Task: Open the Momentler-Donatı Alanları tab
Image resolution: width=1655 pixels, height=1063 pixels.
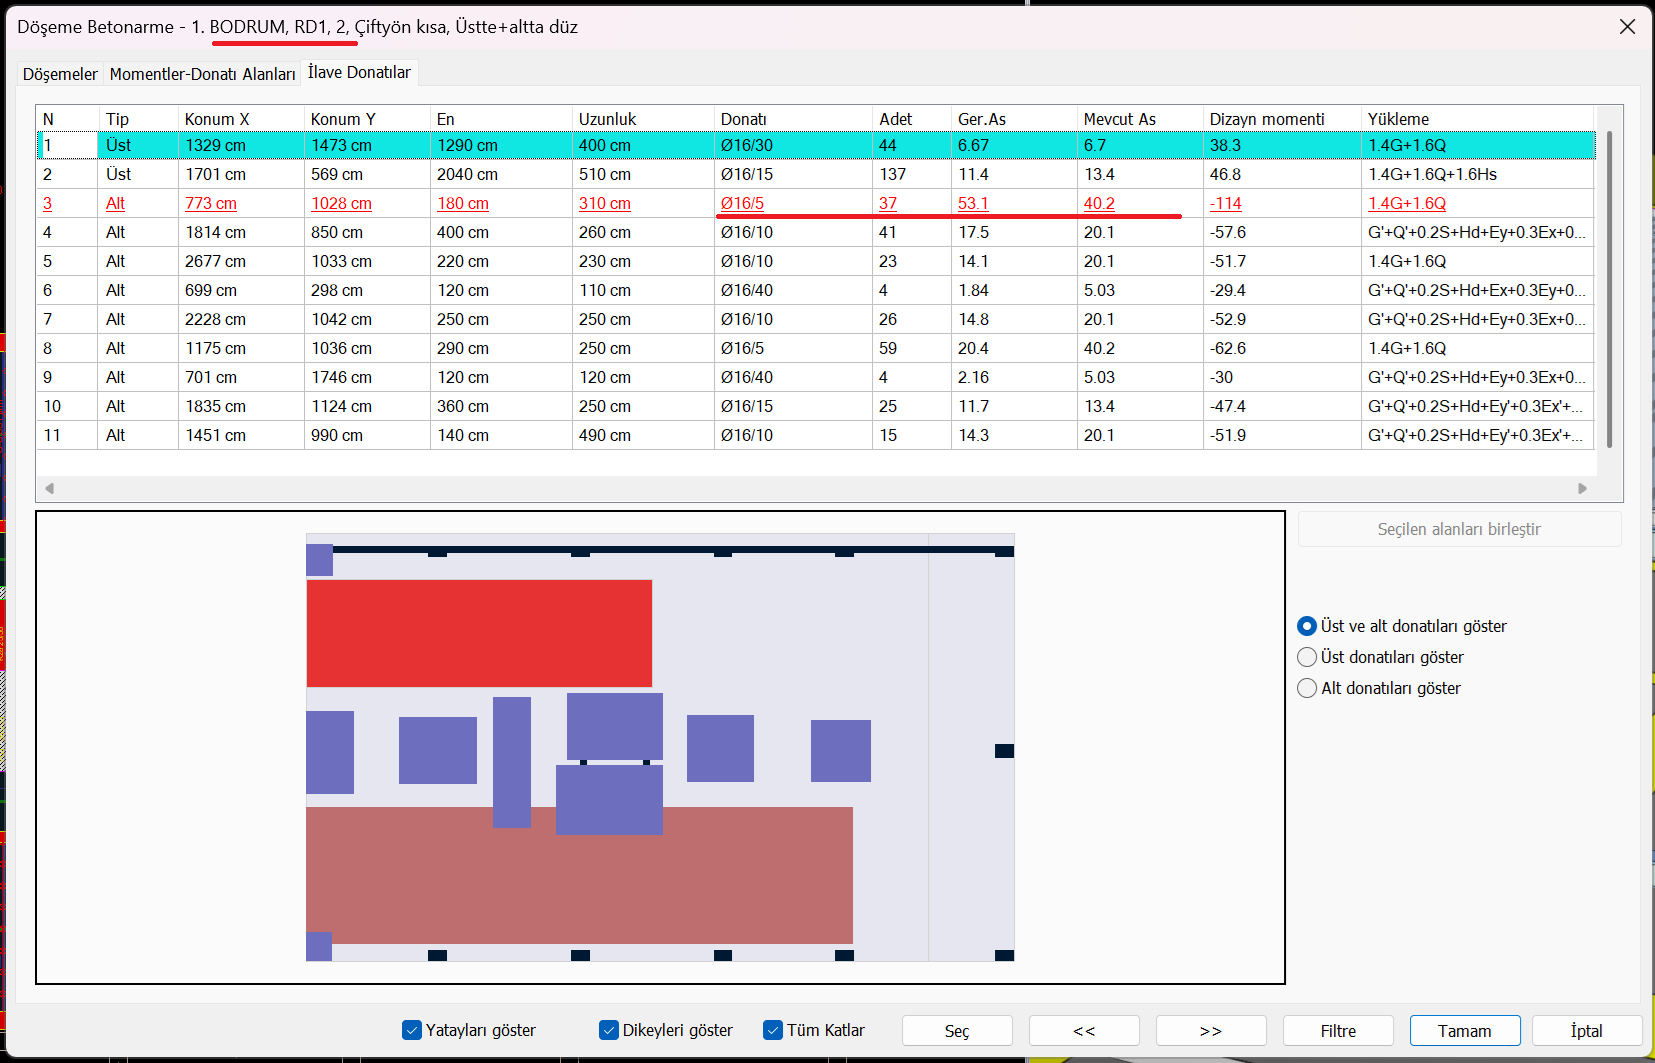Action: (x=202, y=74)
